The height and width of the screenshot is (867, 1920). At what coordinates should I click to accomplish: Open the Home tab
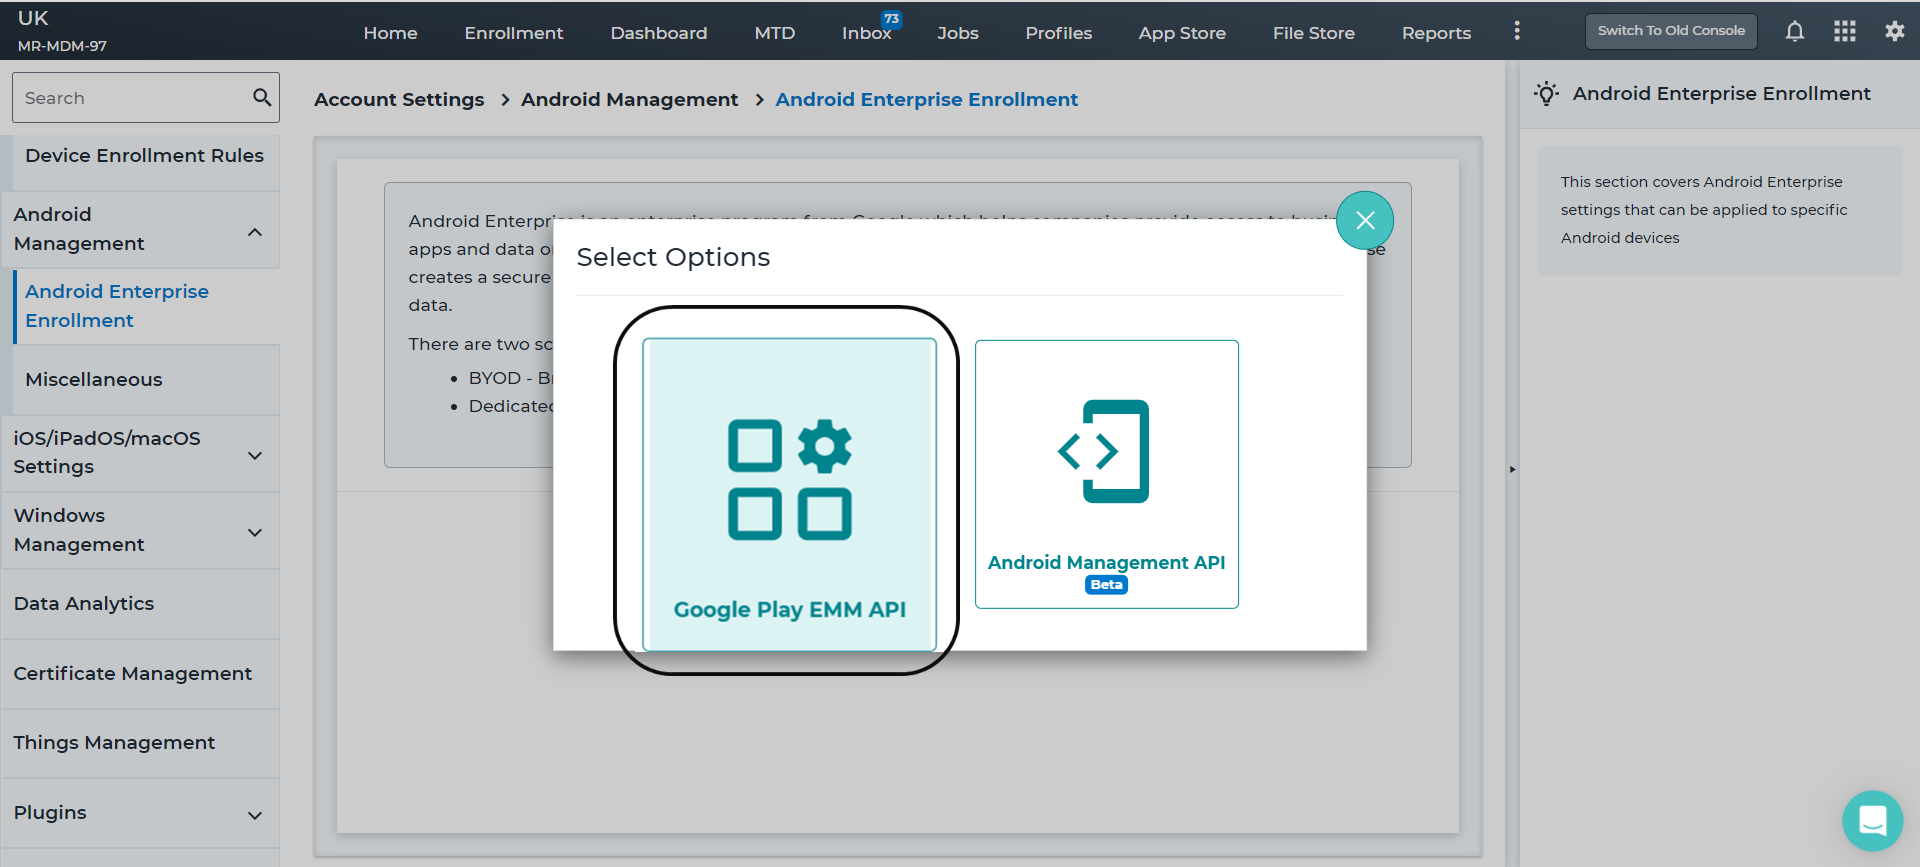tap(390, 33)
